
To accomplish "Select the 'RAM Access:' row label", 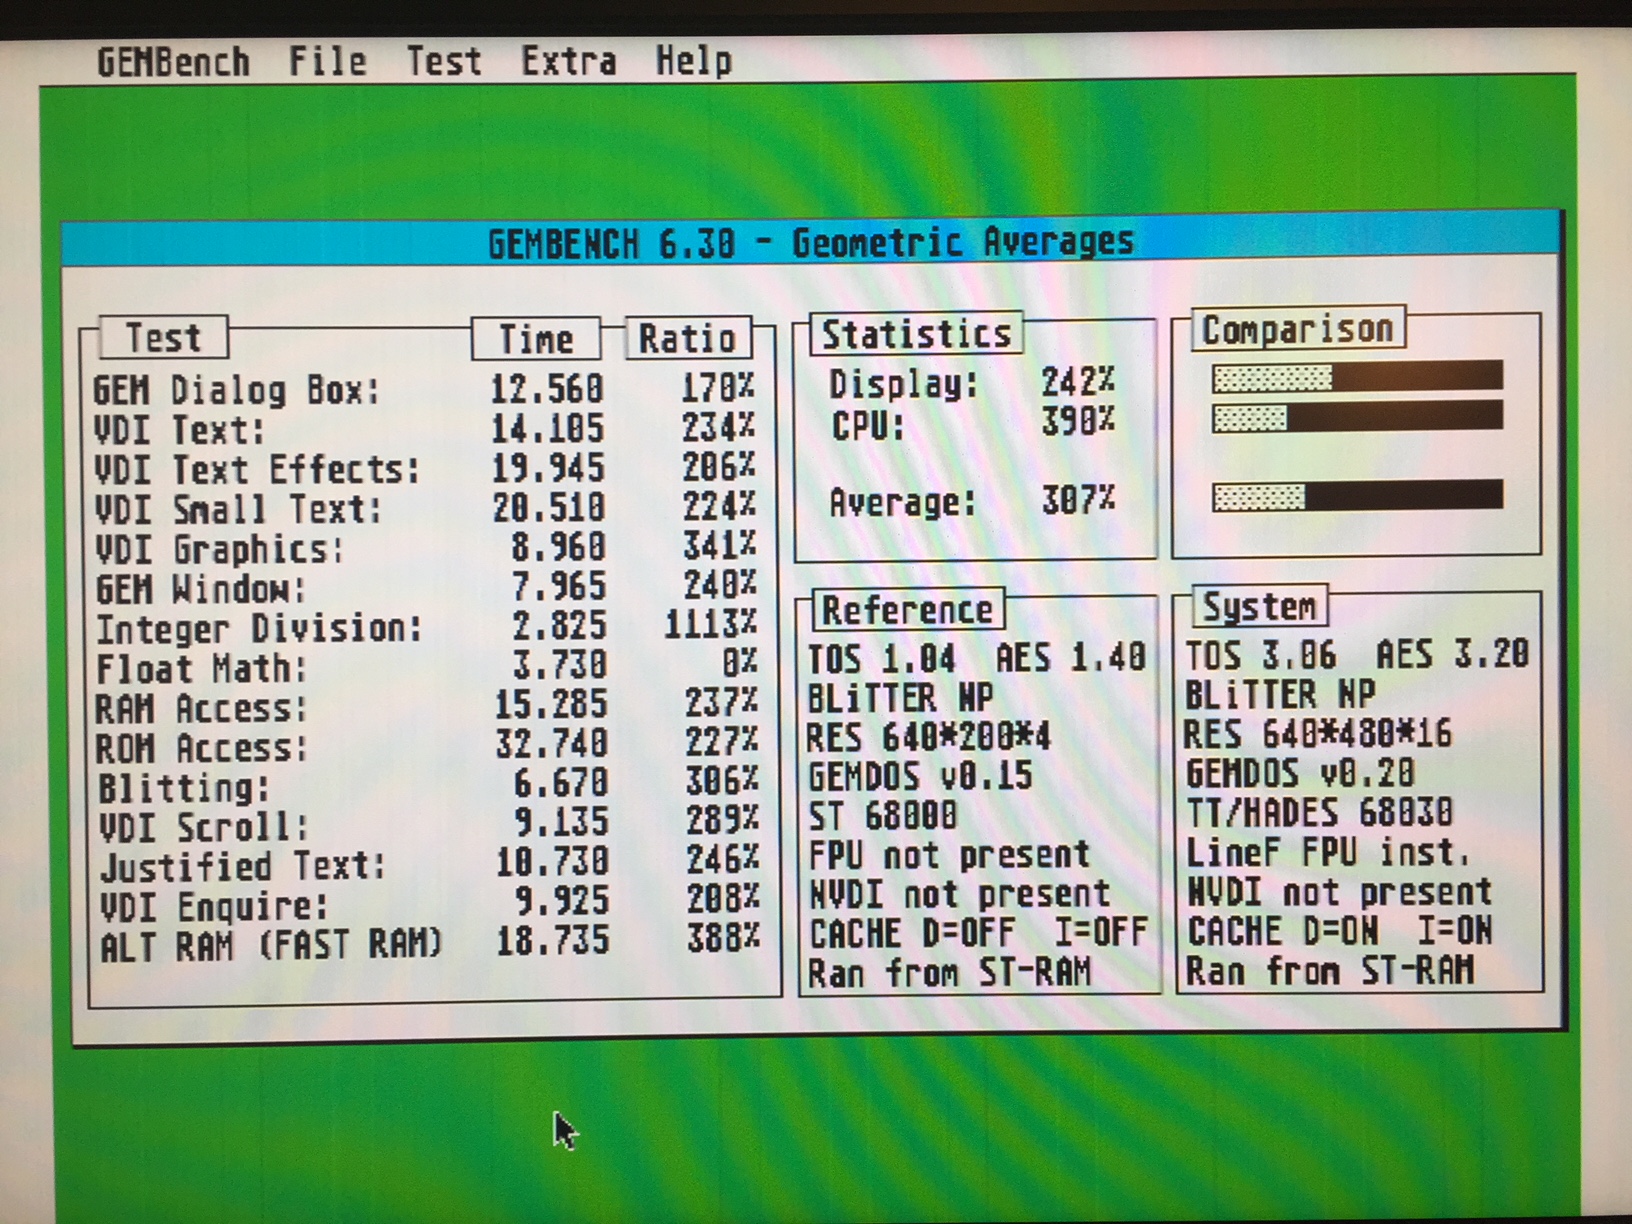I will 201,708.
